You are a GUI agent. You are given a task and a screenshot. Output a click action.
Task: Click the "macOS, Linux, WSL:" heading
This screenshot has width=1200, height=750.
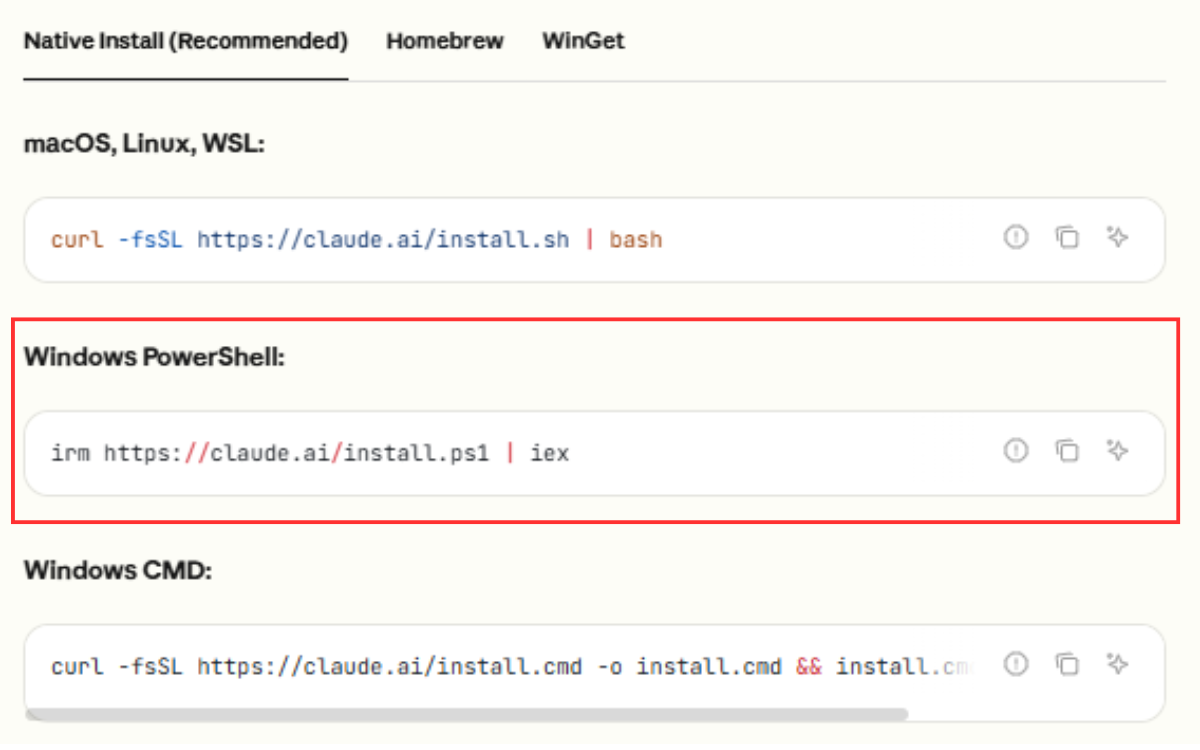coord(144,143)
